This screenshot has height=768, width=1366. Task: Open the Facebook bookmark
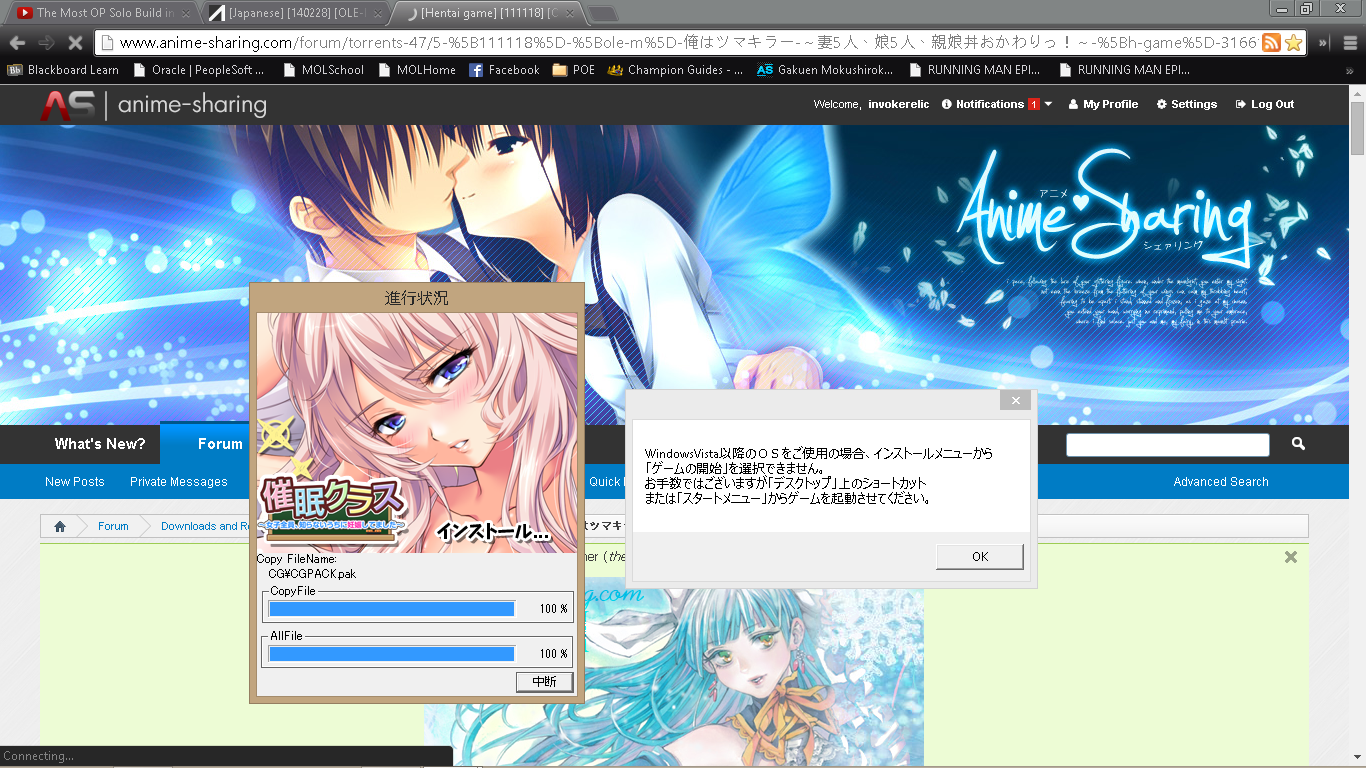point(504,70)
